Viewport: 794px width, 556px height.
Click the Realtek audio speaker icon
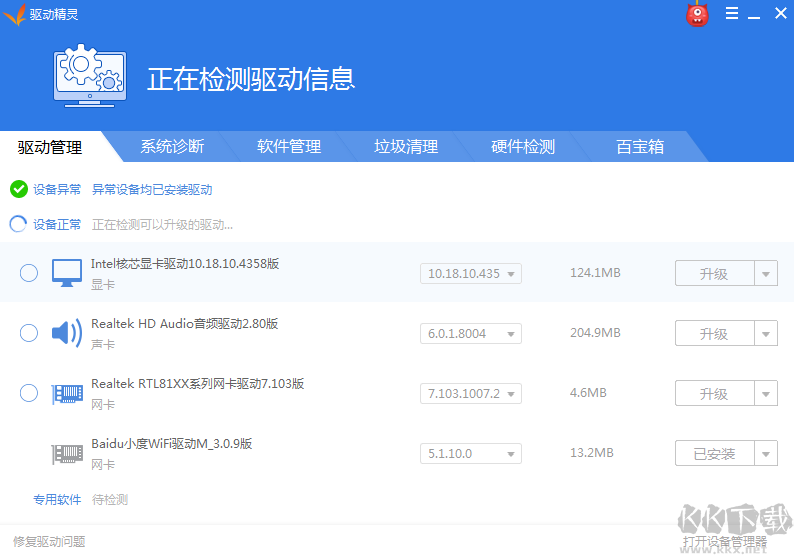click(x=67, y=333)
